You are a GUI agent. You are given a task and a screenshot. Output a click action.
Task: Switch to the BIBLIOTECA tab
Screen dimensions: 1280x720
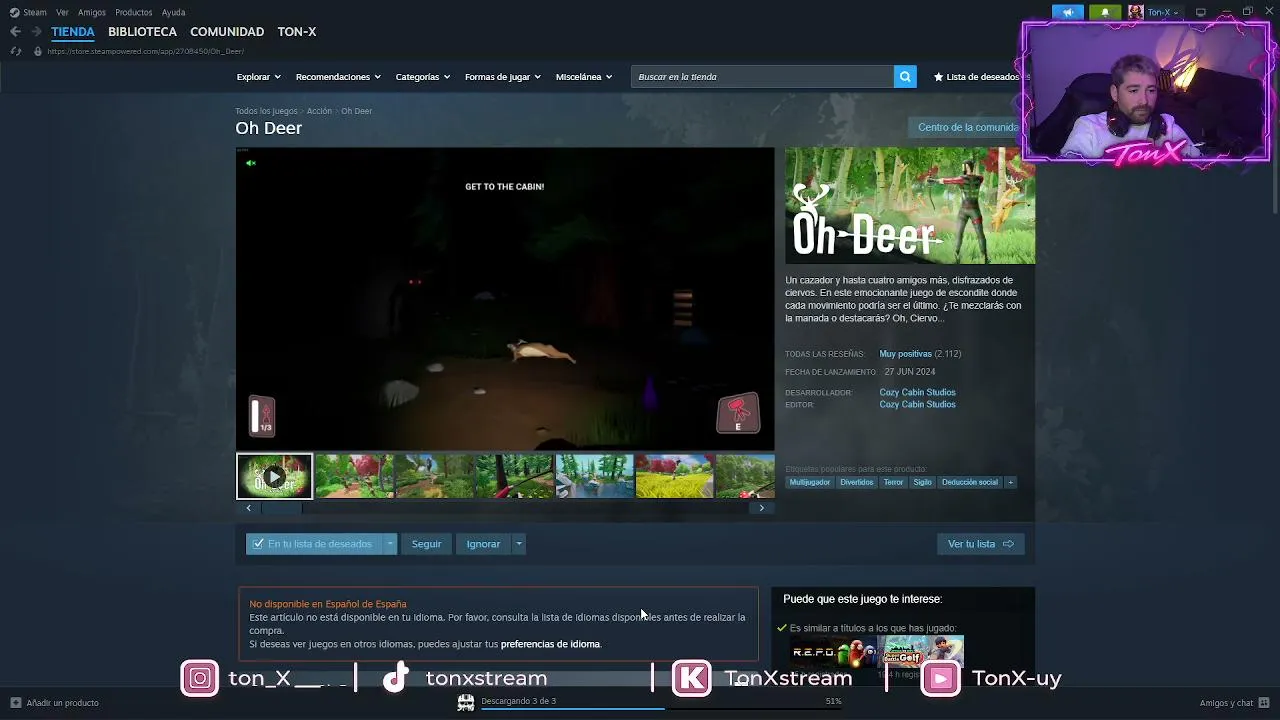coord(142,32)
